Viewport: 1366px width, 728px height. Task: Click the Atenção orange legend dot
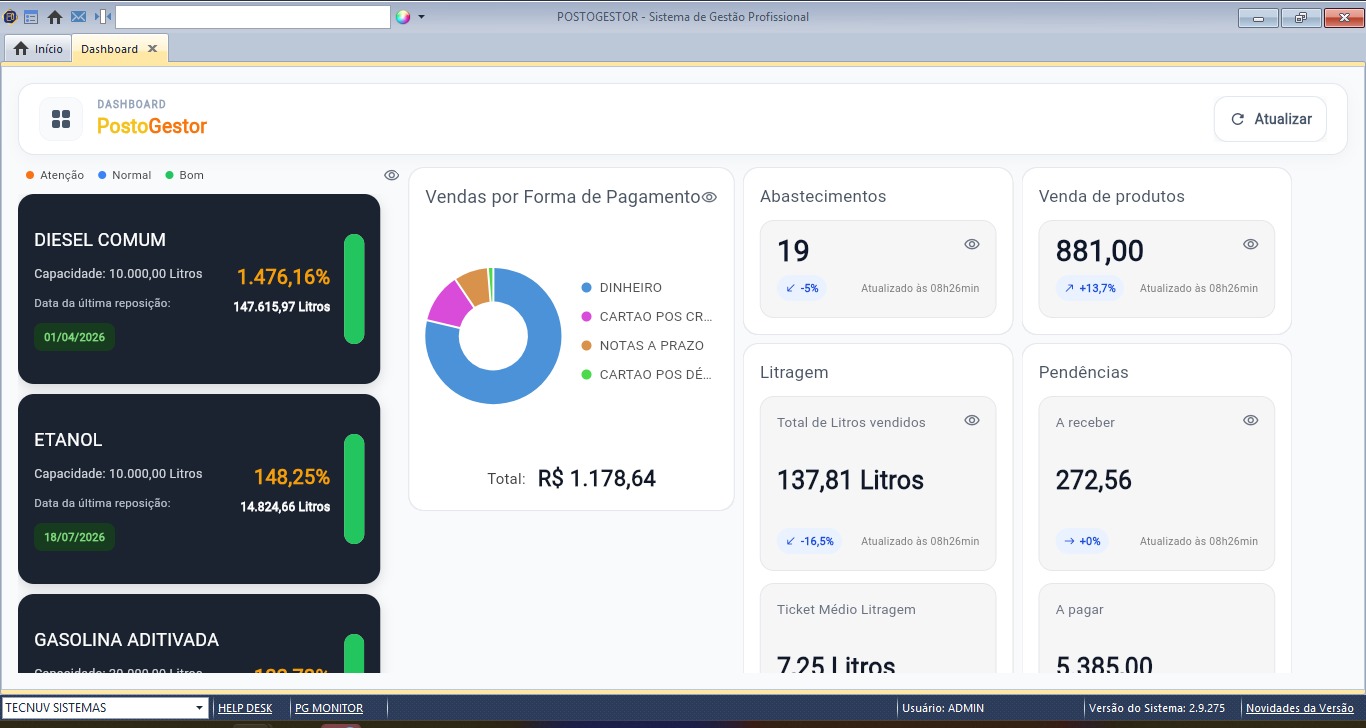tap(30, 175)
